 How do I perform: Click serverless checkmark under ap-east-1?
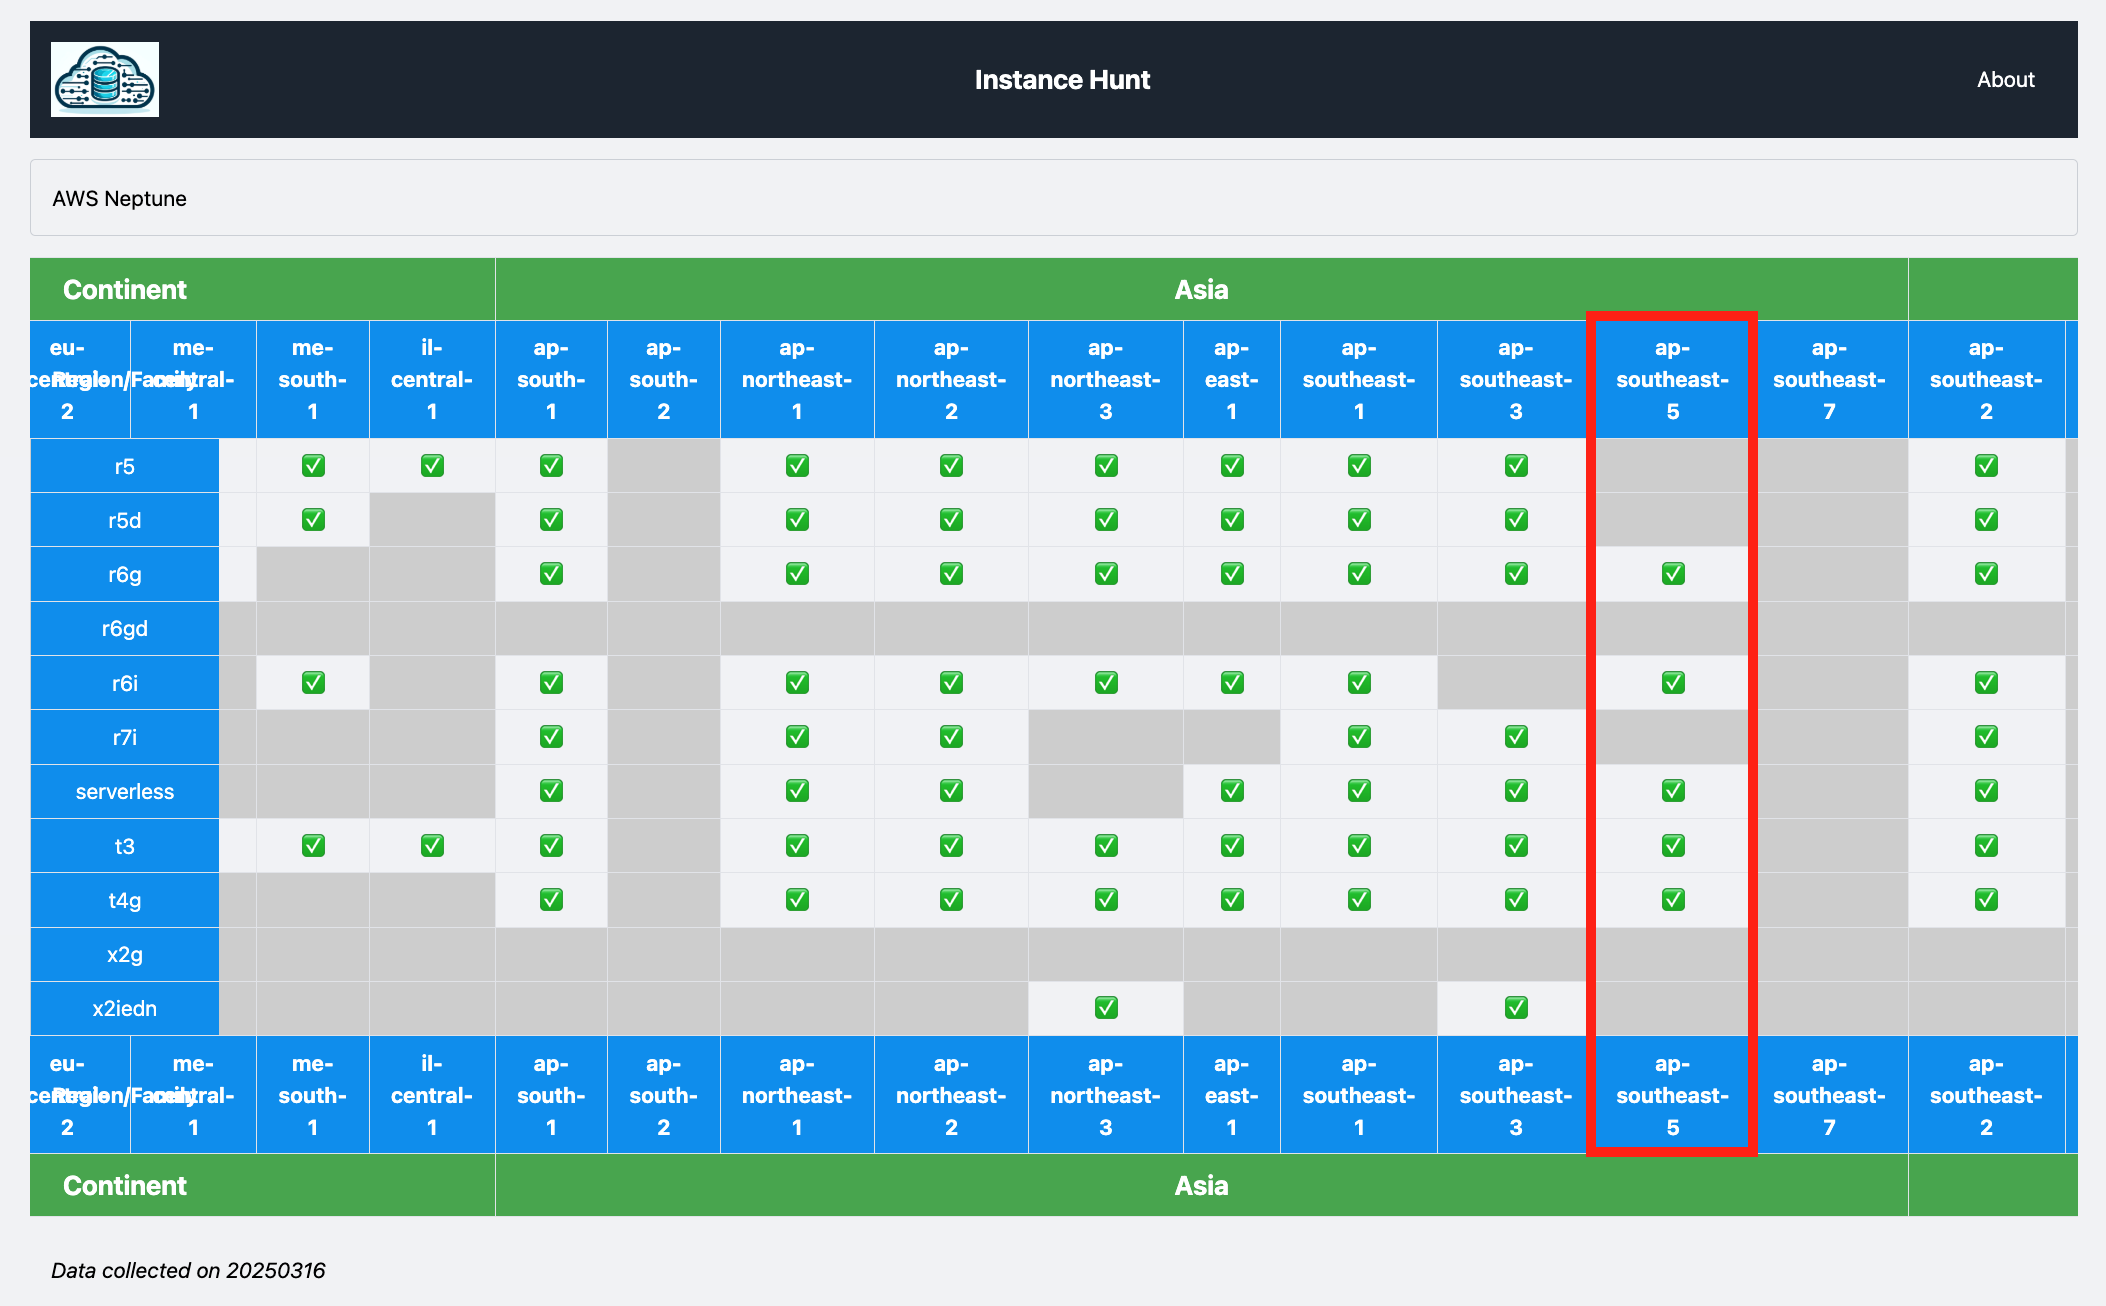[1232, 791]
